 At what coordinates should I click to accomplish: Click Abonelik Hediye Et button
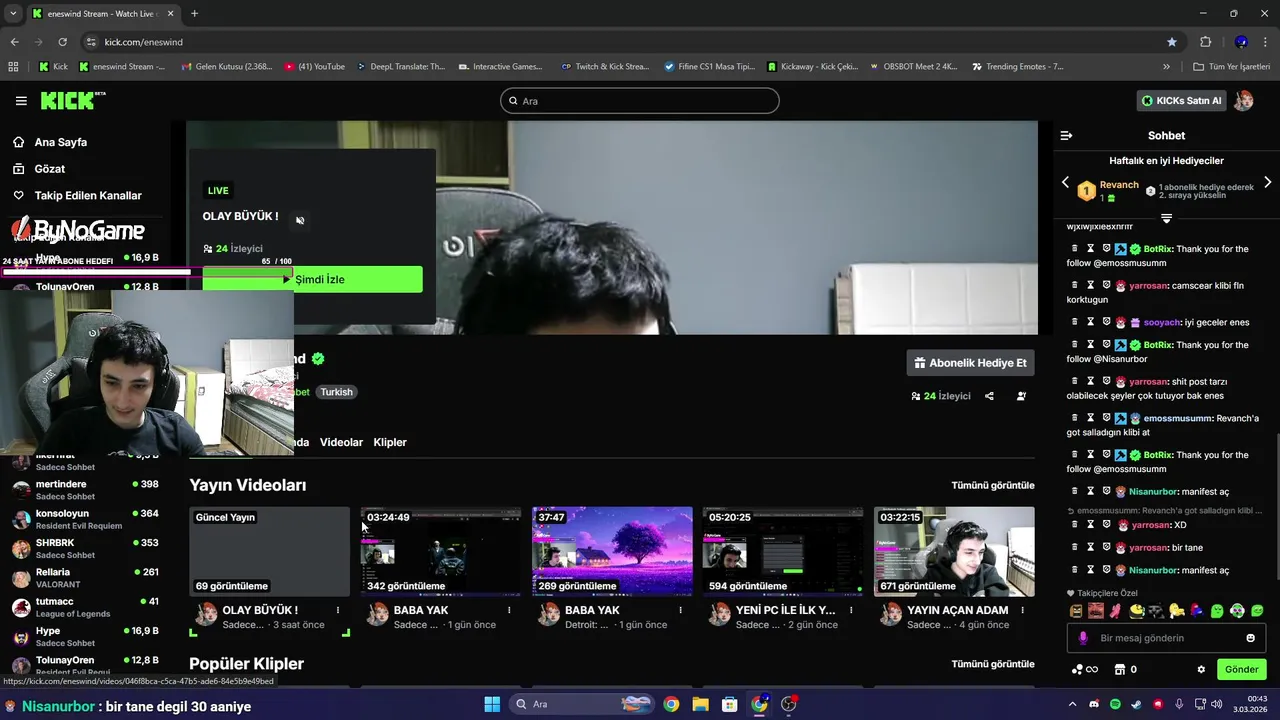click(x=970, y=363)
